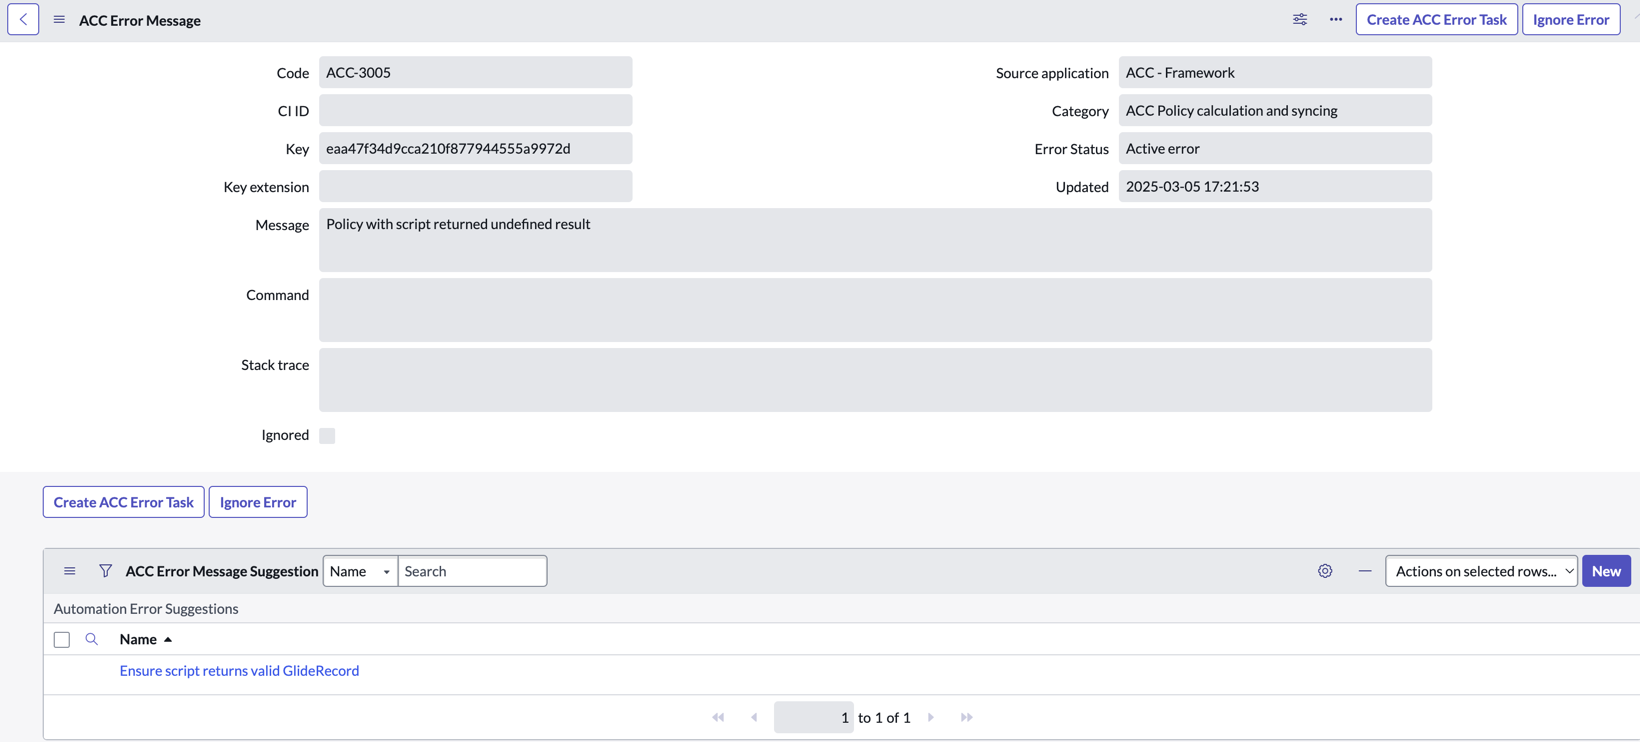The image size is (1640, 742).
Task: Open more options ellipsis in header
Action: (1335, 19)
